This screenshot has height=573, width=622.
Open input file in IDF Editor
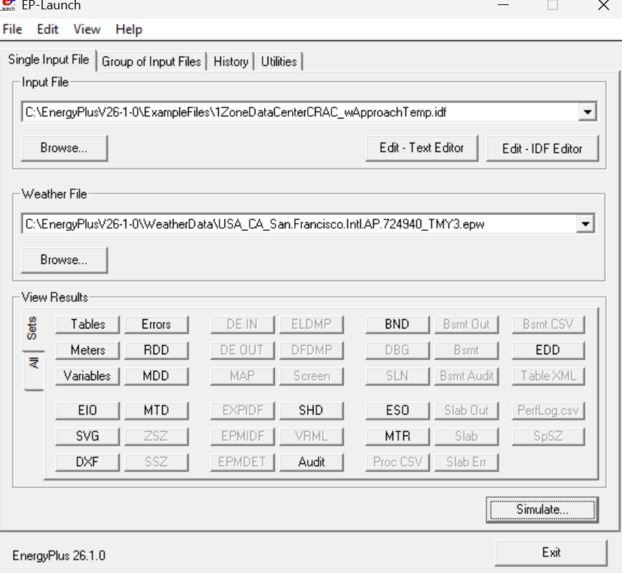[x=542, y=149]
